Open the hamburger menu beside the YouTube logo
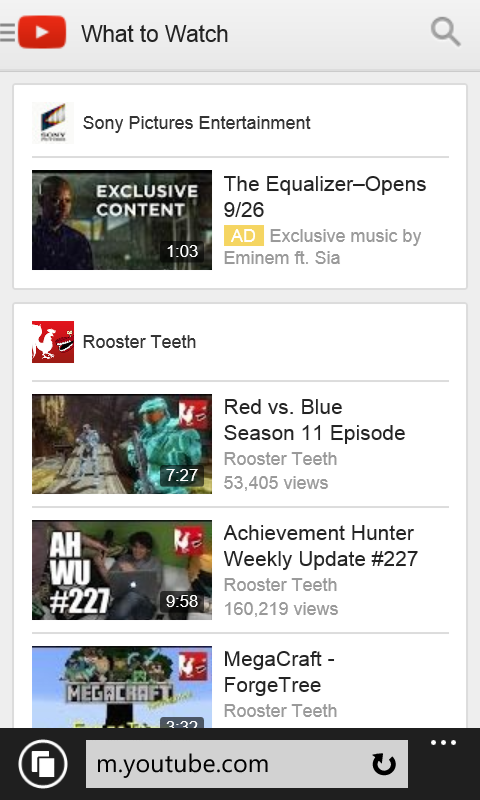 pos(7,33)
